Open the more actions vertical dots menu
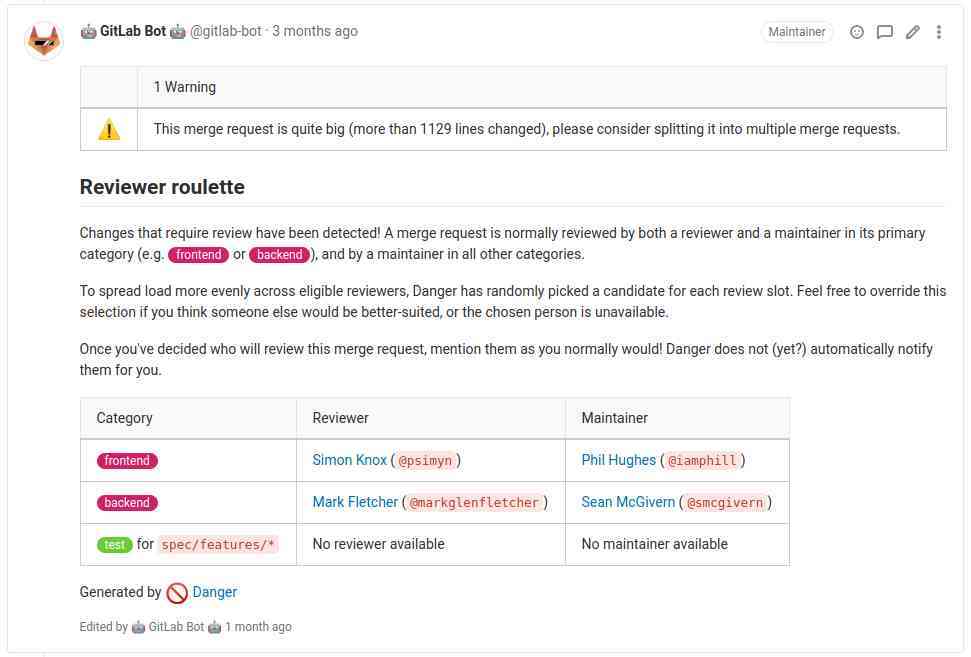The image size is (971, 657). coord(939,32)
